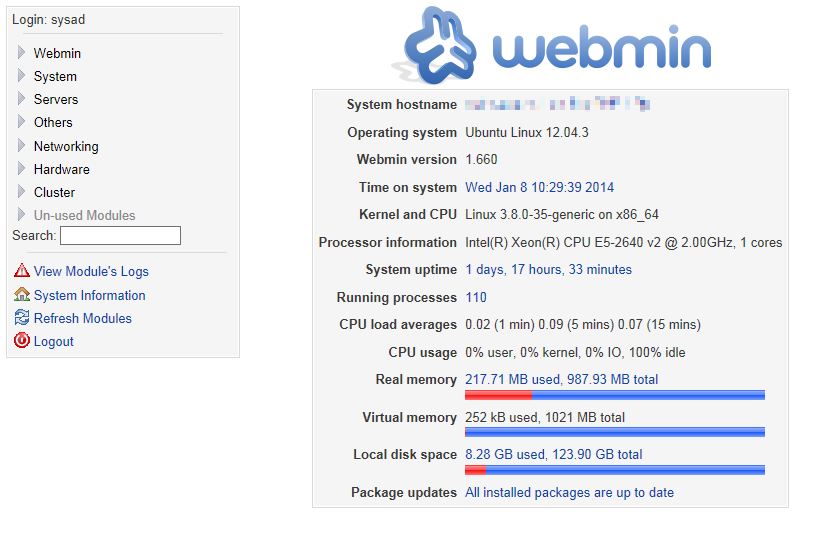Focus the module Search text field
The image size is (826, 536).
pyautogui.click(x=120, y=236)
